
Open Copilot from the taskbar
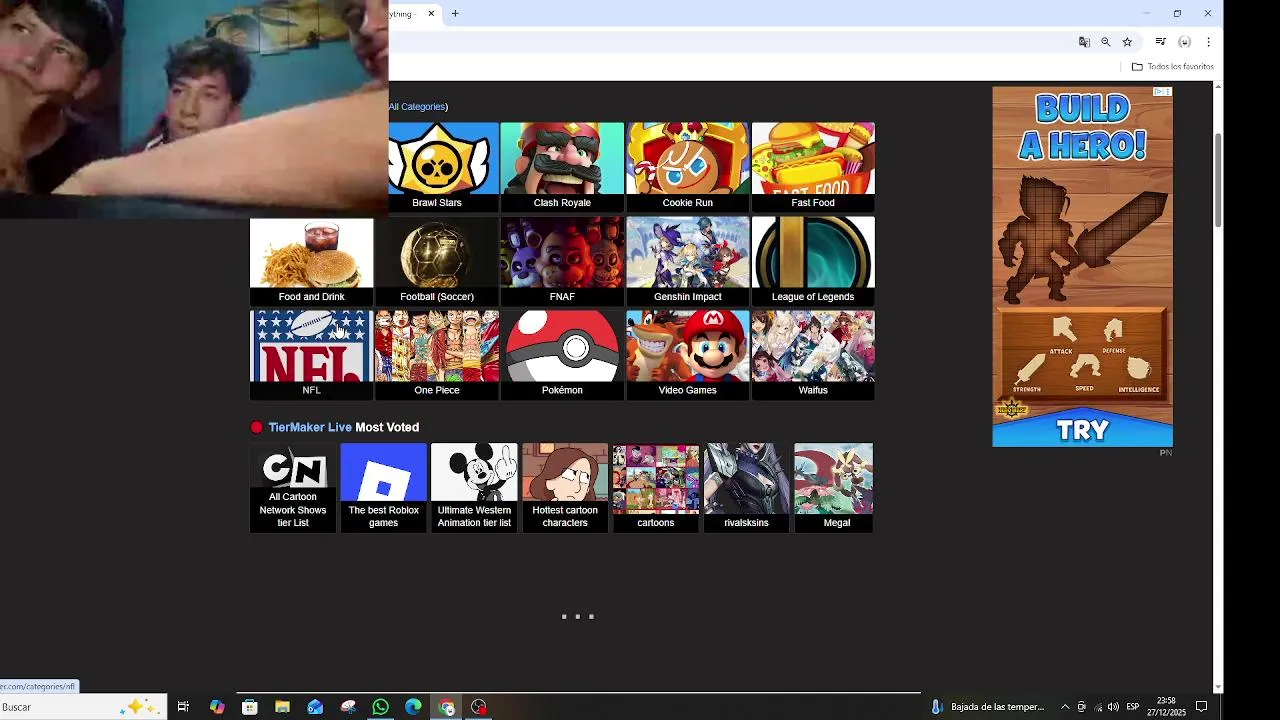(x=217, y=707)
